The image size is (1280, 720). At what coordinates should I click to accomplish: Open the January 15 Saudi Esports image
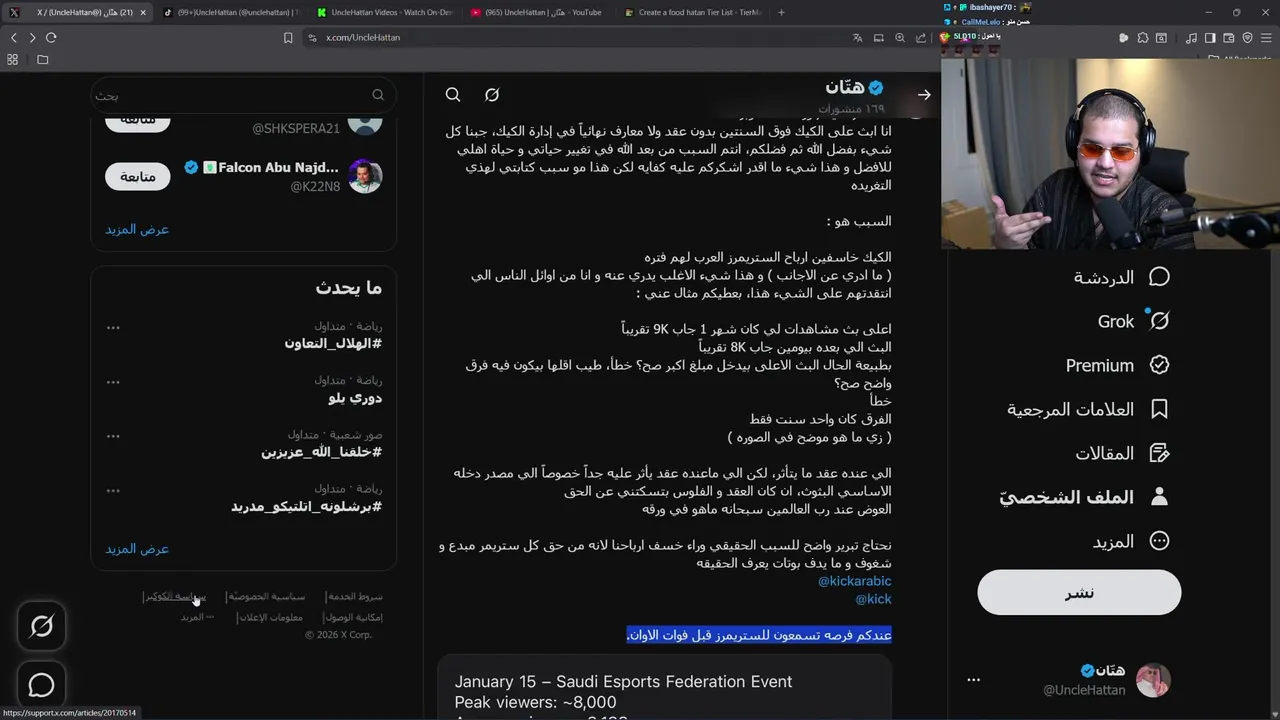(664, 688)
